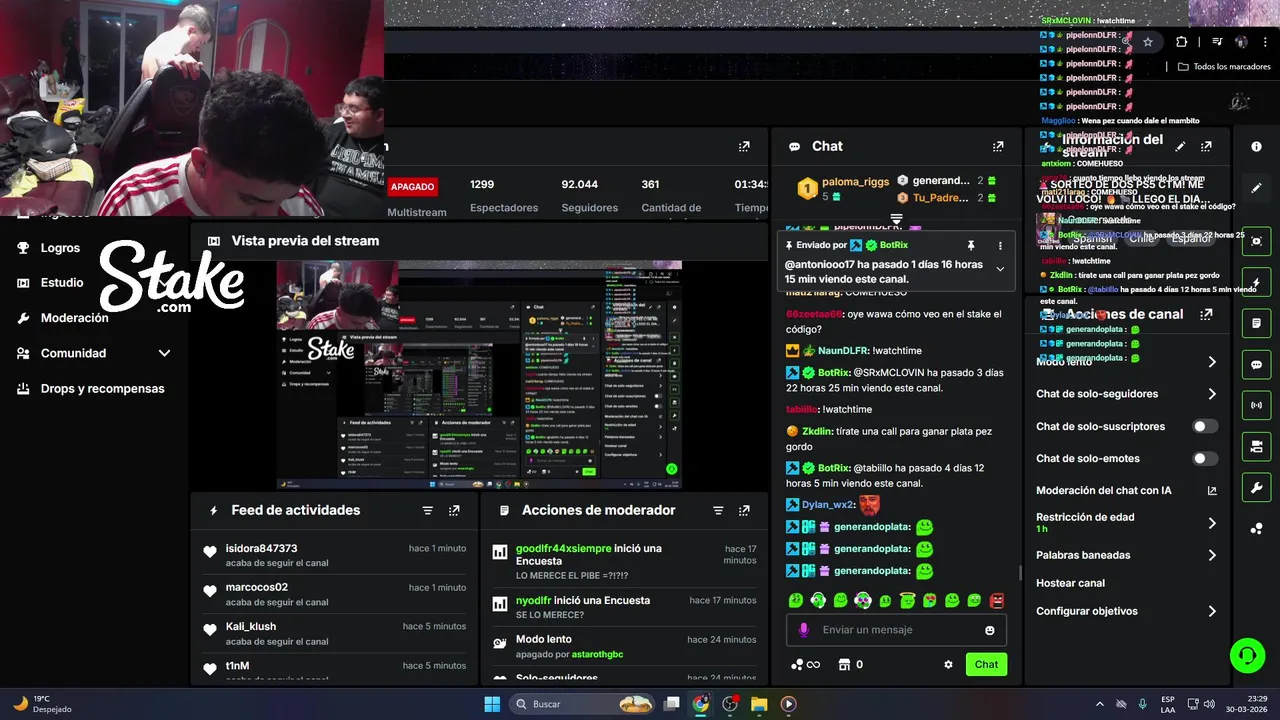This screenshot has width=1280, height=720.
Task: Open Logros in the left sidebar
Action: pyautogui.click(x=62, y=248)
